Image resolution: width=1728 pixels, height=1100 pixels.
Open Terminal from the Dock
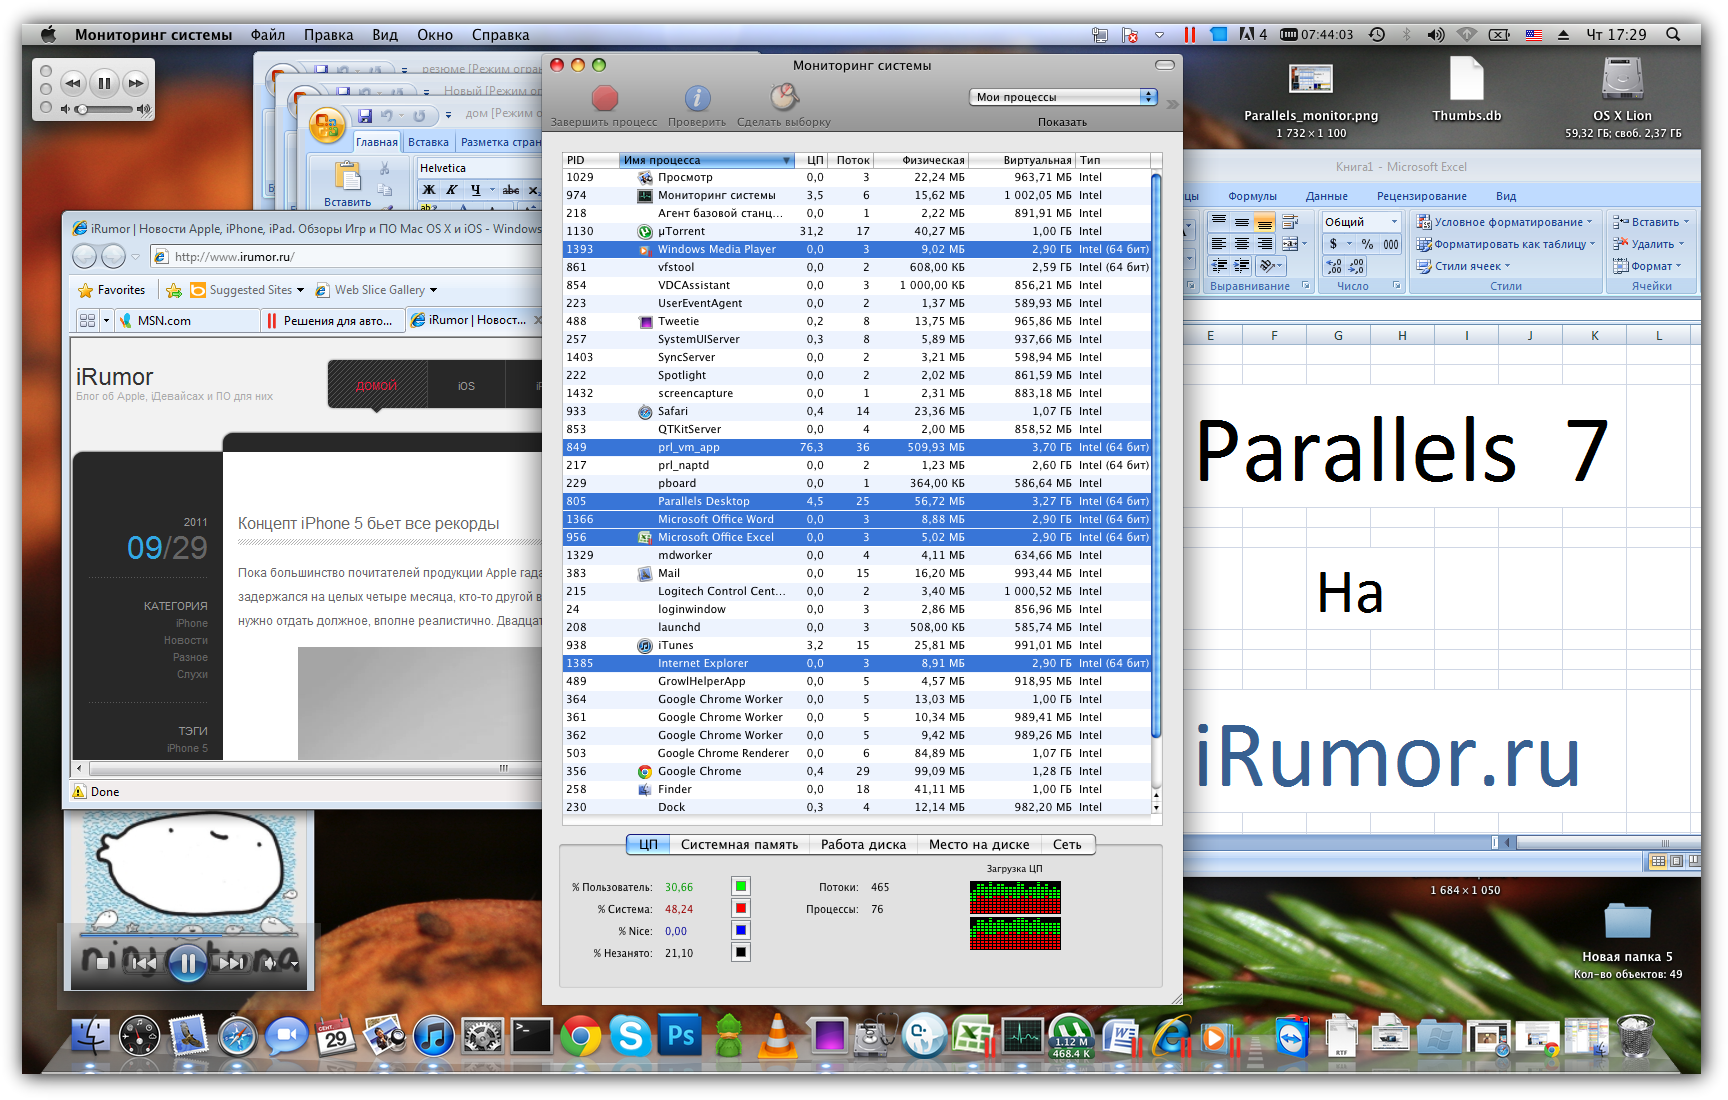[x=532, y=1036]
